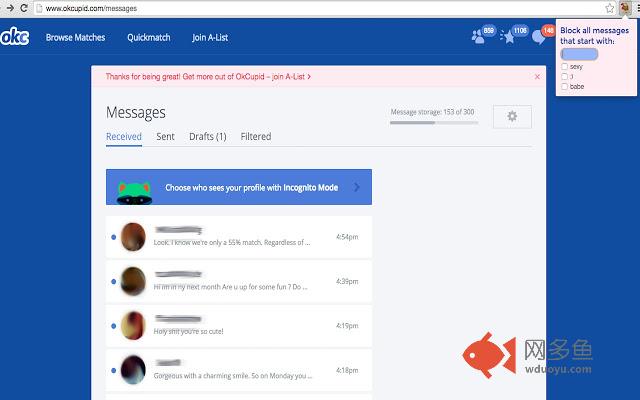Viewport: 640px width, 400px height.
Task: Focus the block phrase input field
Action: coord(580,54)
